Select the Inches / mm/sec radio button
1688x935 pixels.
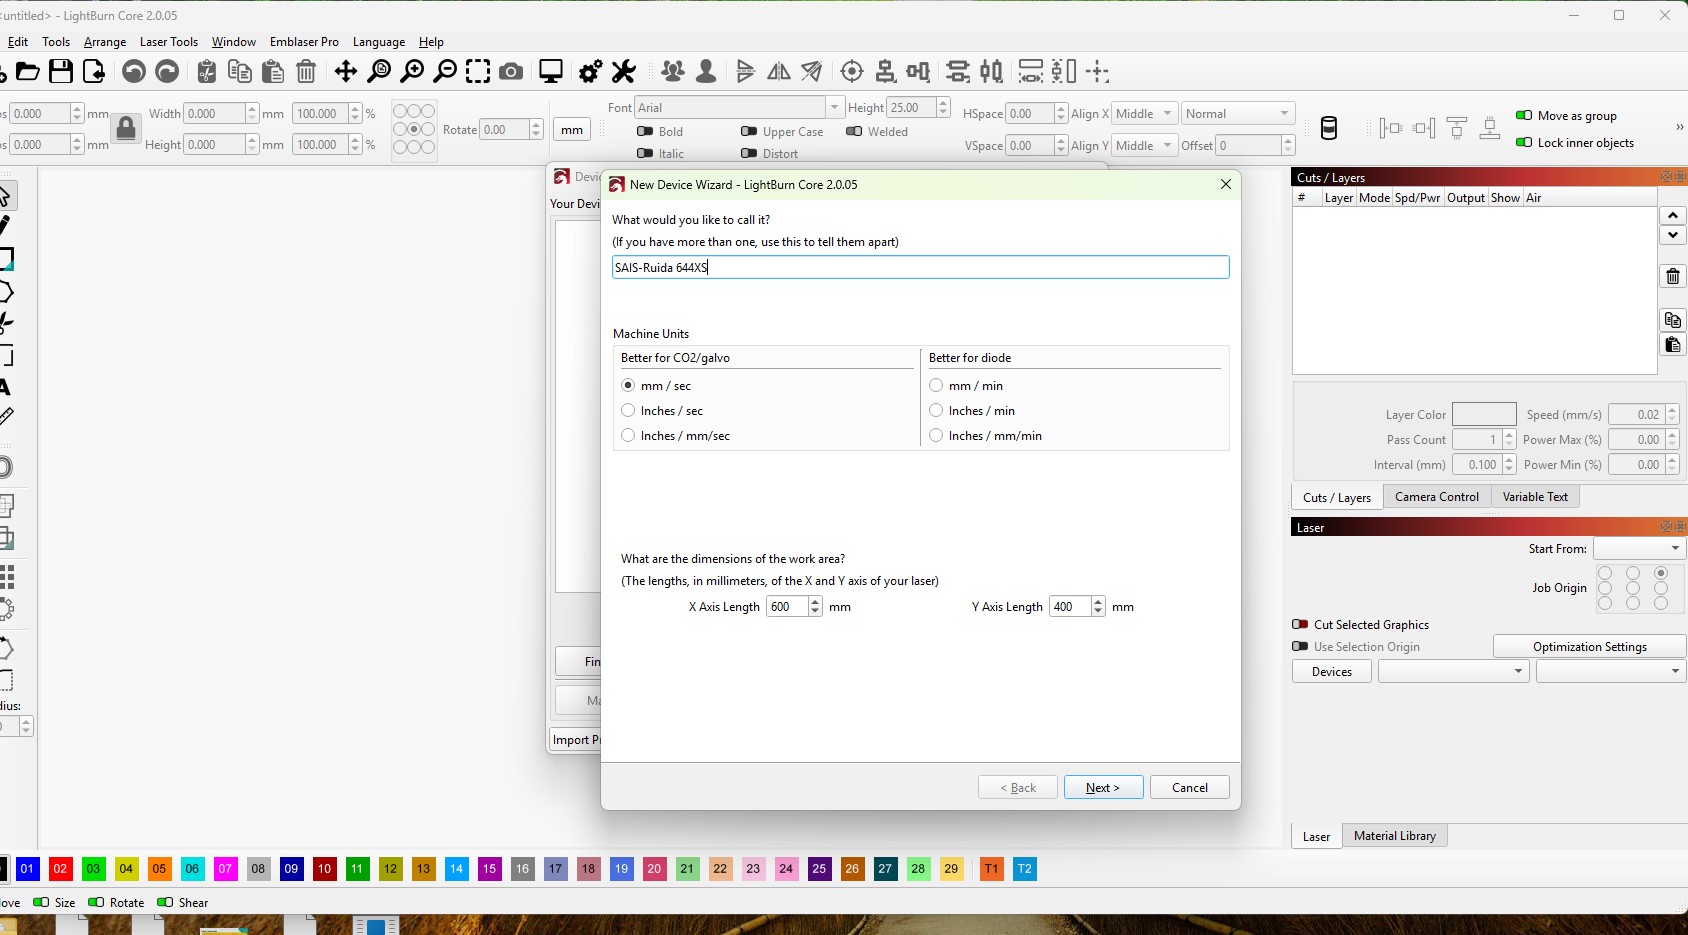click(628, 435)
